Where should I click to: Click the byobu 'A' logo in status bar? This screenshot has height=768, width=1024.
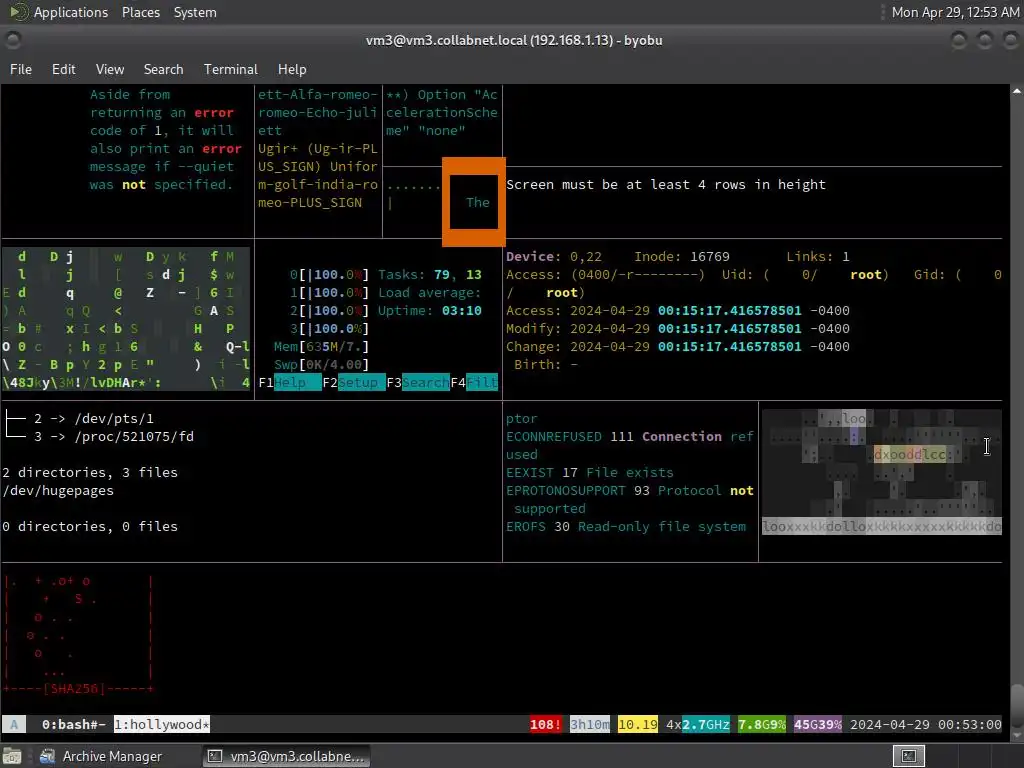point(14,724)
